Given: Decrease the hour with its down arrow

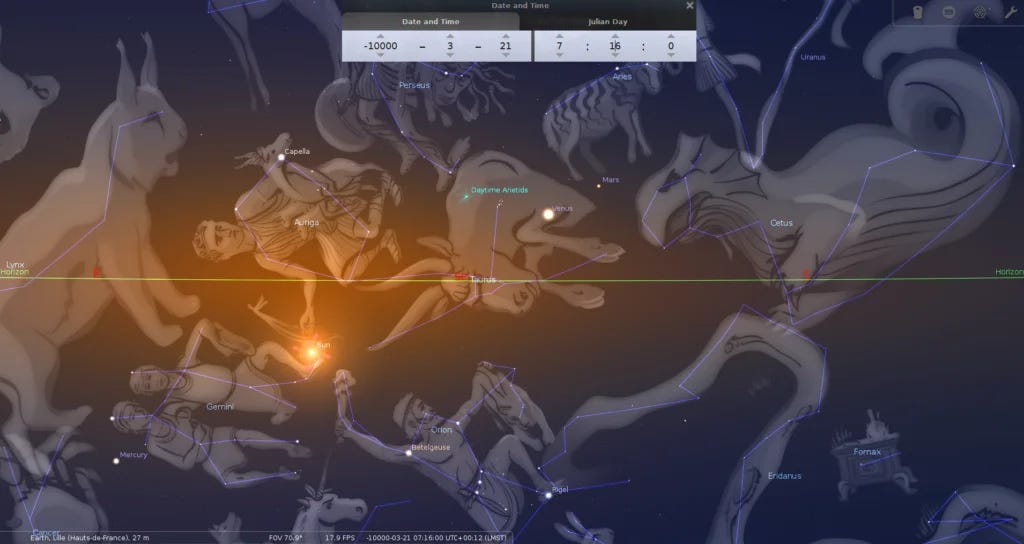Looking at the screenshot, I should click(559, 56).
